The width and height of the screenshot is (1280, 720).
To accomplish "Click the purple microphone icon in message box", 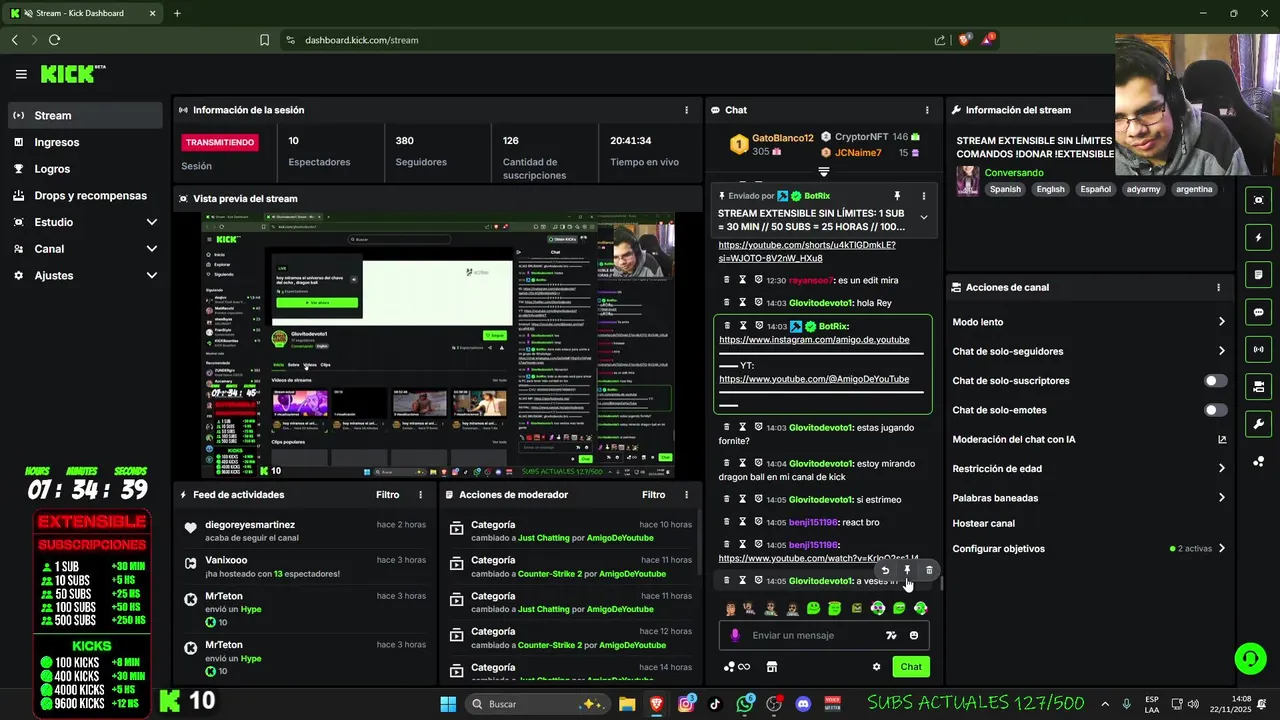I will (735, 635).
